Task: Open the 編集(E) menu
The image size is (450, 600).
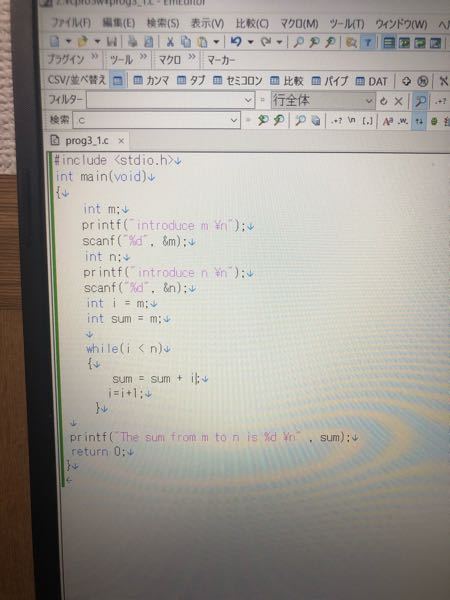Action: tap(118, 23)
